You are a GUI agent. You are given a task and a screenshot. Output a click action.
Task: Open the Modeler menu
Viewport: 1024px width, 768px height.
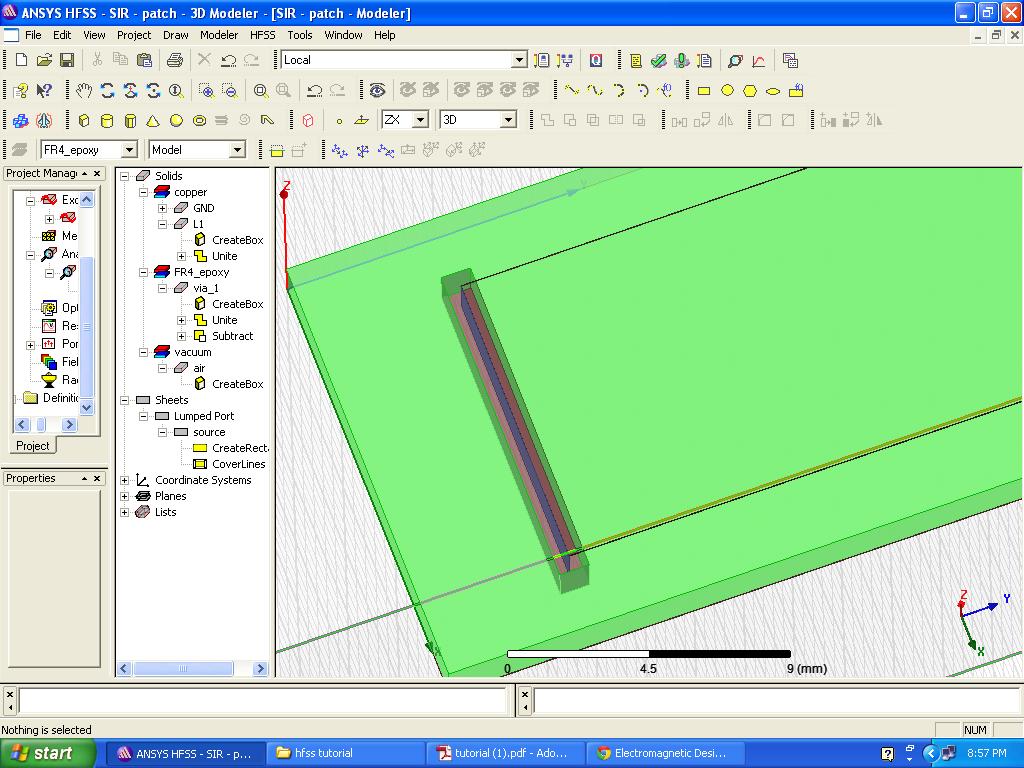click(x=219, y=35)
